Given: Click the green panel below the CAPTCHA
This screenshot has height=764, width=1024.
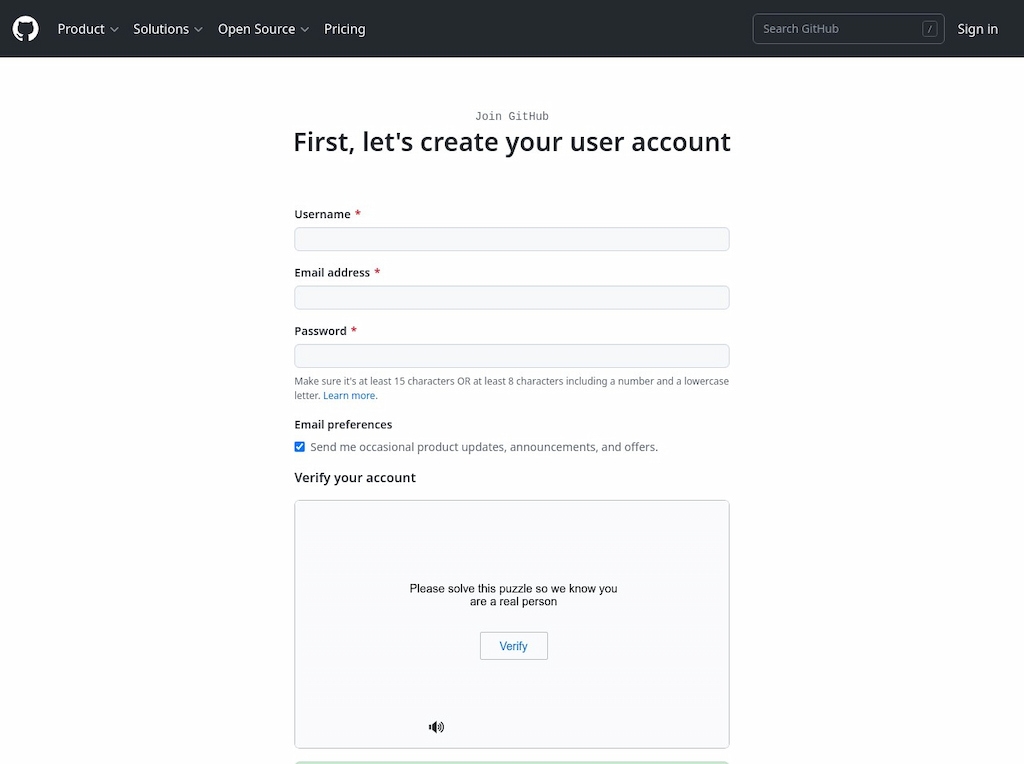Looking at the screenshot, I should tap(511, 762).
